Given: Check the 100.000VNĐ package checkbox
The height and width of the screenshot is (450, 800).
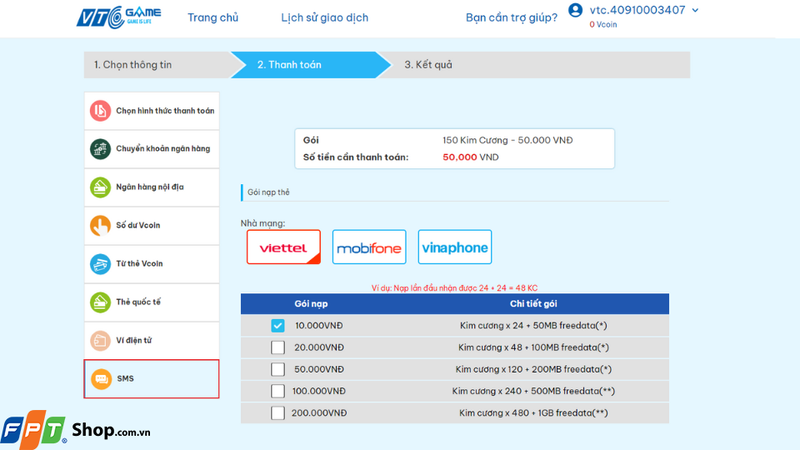Looking at the screenshot, I should [x=278, y=391].
